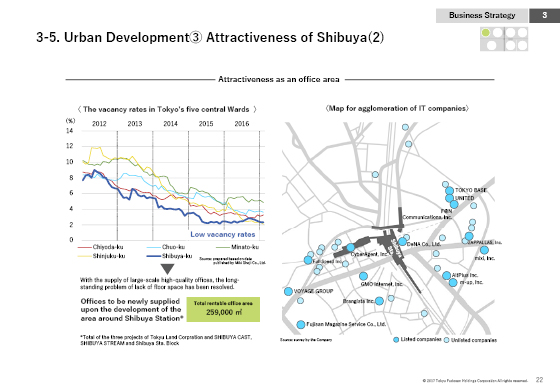The width and height of the screenshot is (560, 388).
Task: Click the blue dot right of Branglsta Inc.
Action: click(379, 301)
